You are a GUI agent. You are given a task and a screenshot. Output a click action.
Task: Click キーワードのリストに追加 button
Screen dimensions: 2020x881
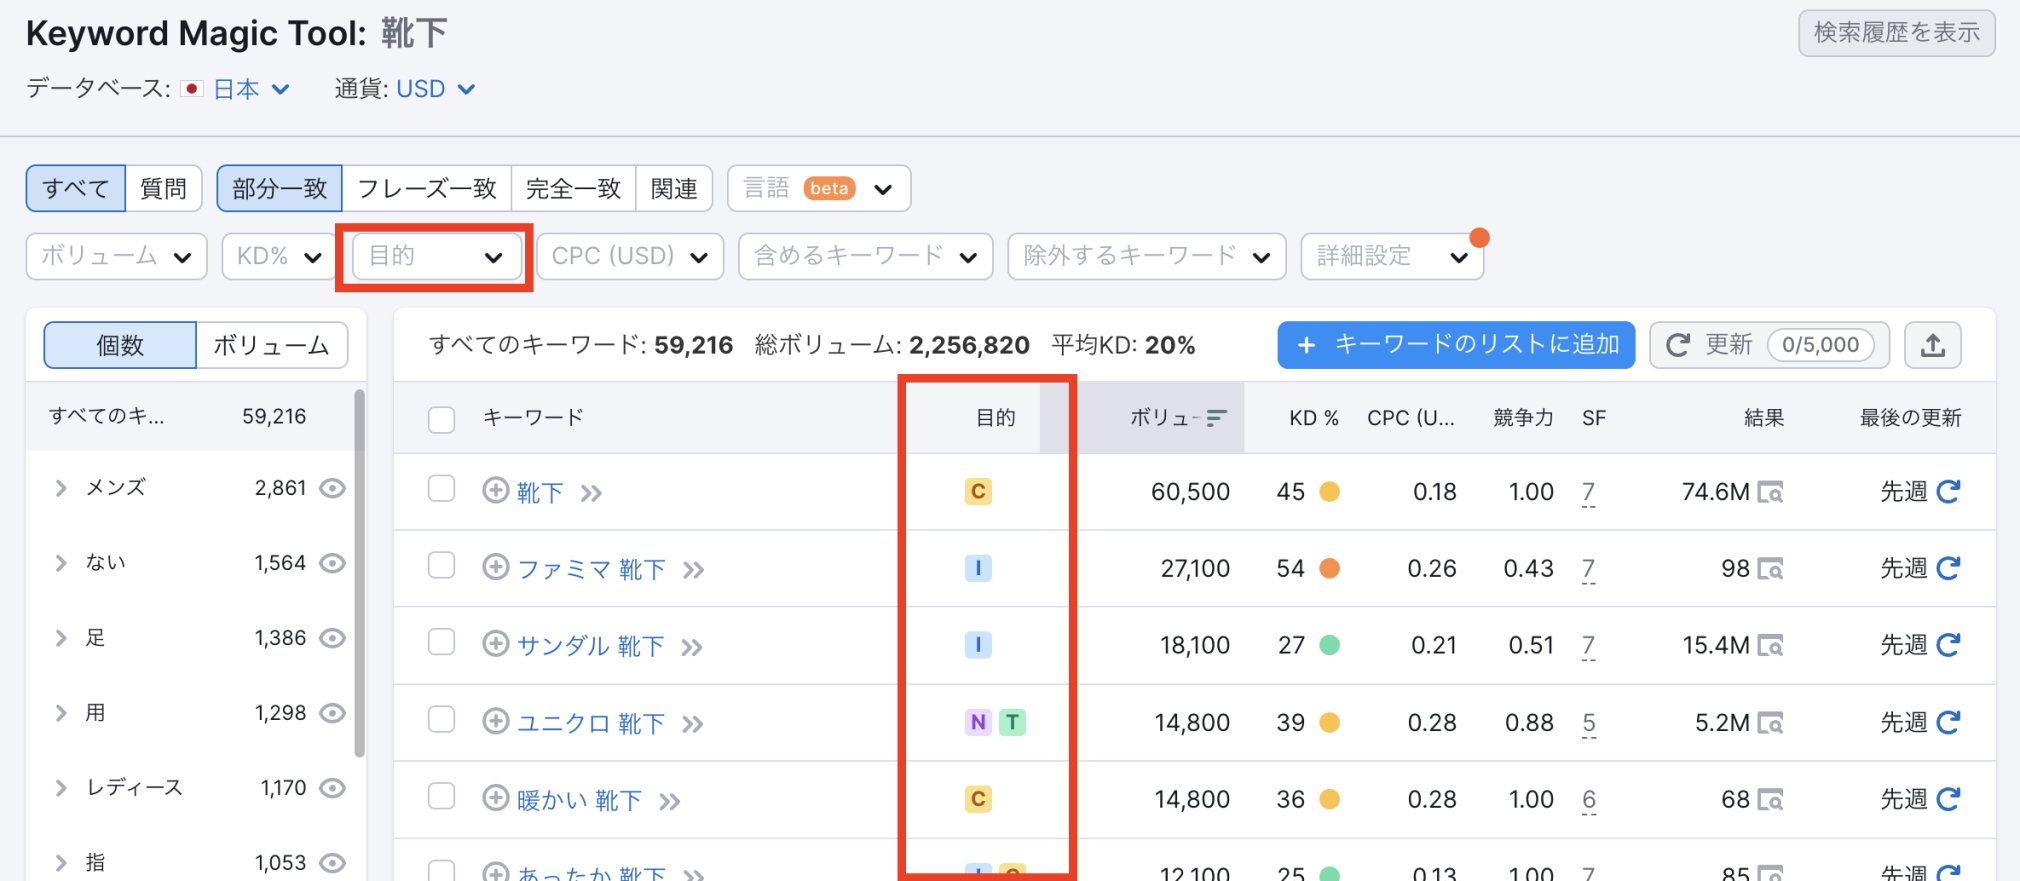click(1456, 345)
